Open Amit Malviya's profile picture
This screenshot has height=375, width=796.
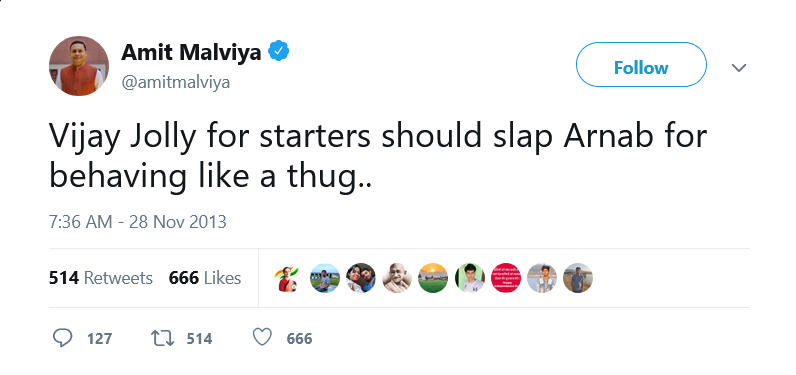tap(79, 66)
